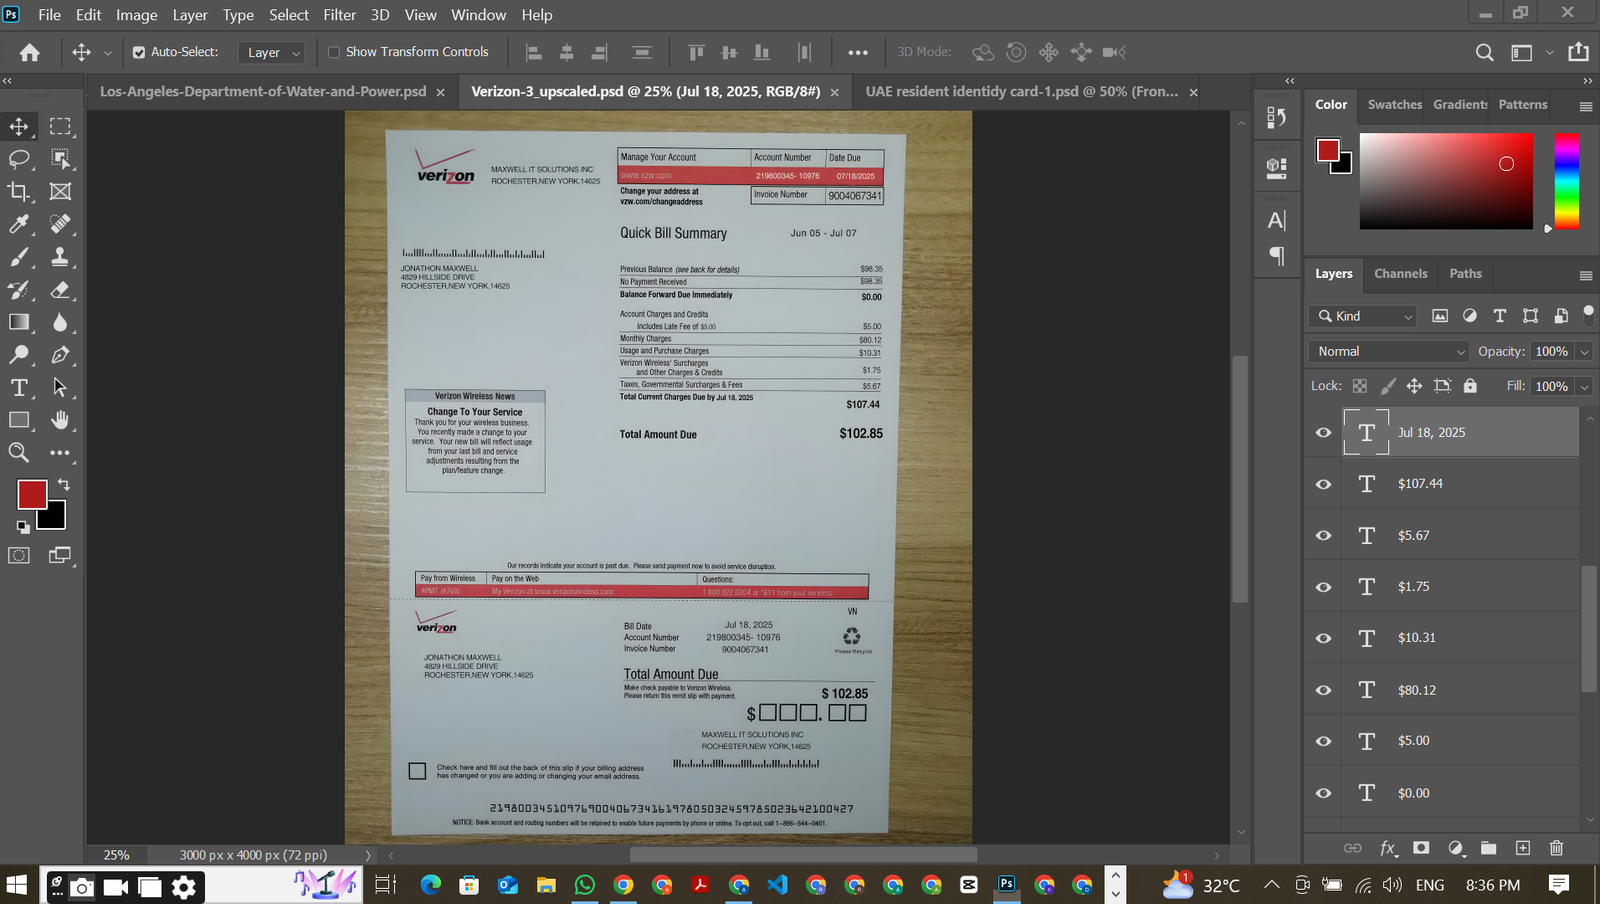Toggle the Auto-Select checkbox

(x=139, y=52)
